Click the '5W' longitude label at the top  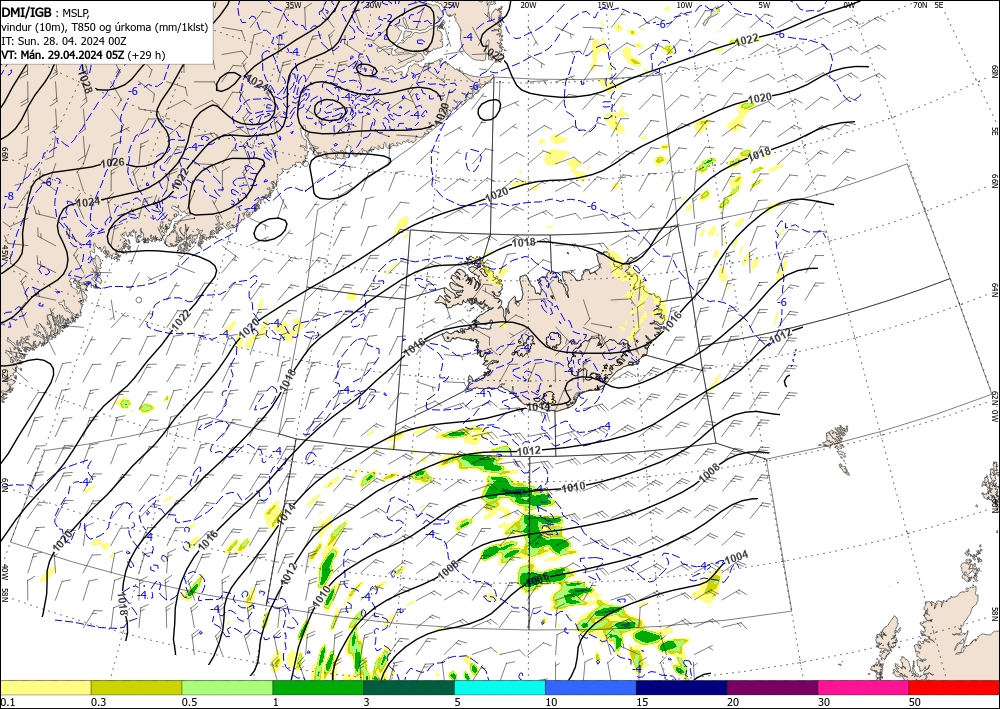click(x=764, y=5)
